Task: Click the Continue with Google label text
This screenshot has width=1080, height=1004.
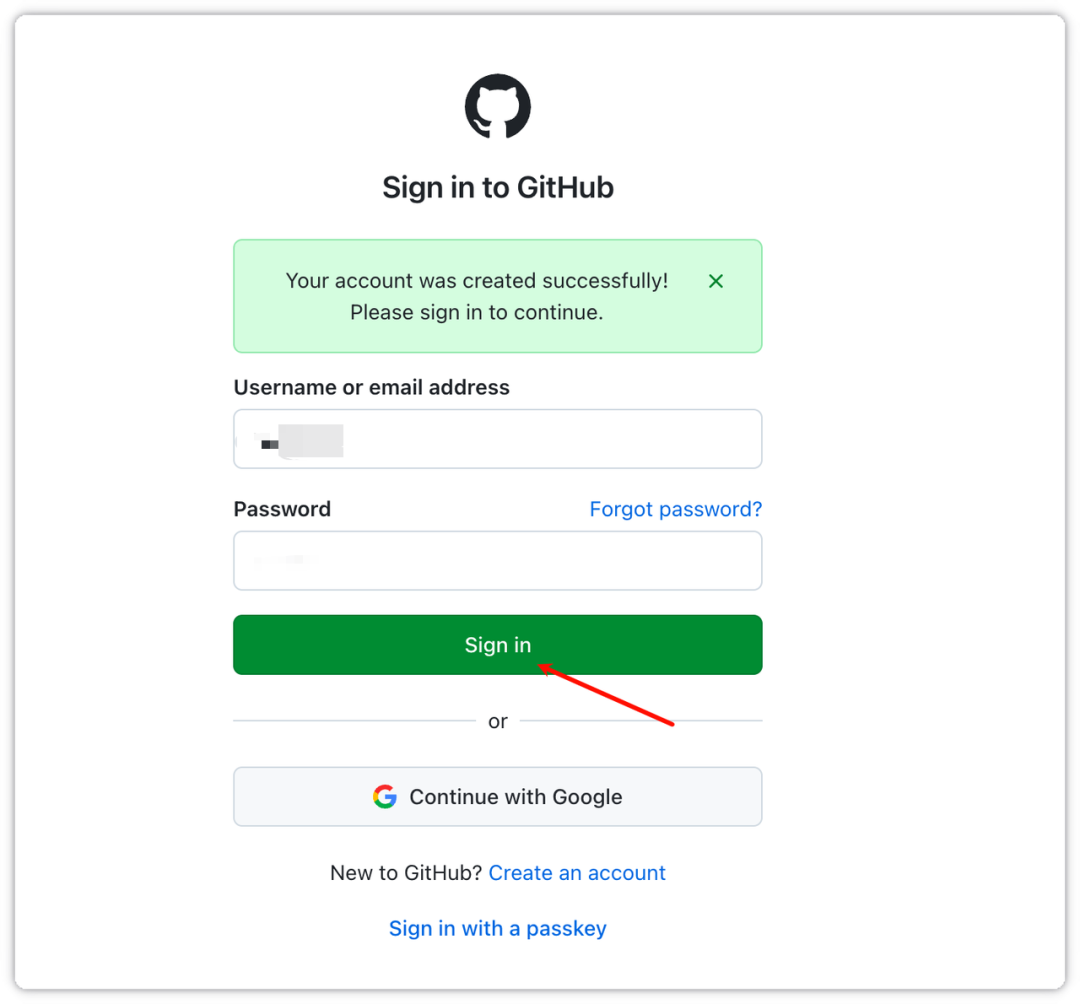Action: pyautogui.click(x=516, y=797)
